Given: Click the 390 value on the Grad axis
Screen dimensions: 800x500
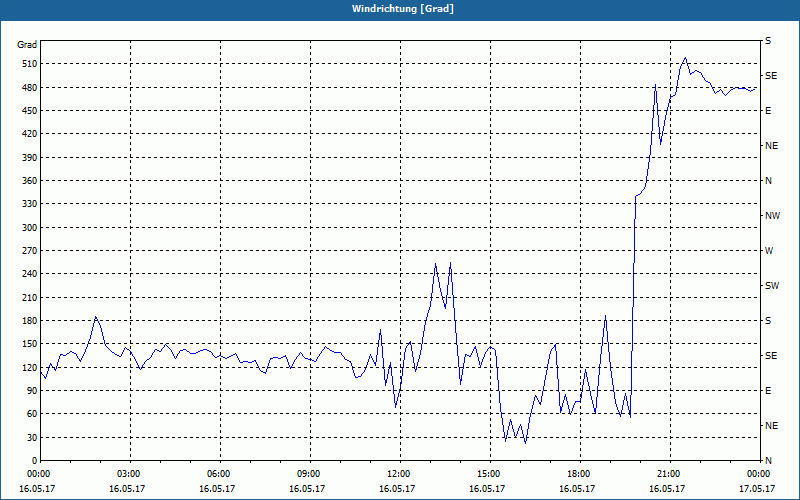Looking at the screenshot, I should click(x=30, y=157).
